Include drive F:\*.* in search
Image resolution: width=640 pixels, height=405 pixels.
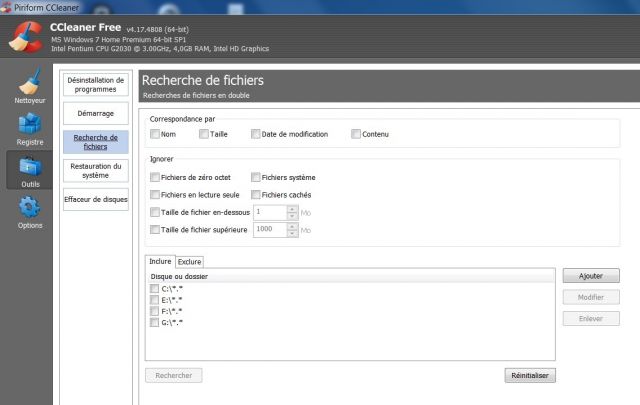tap(154, 311)
